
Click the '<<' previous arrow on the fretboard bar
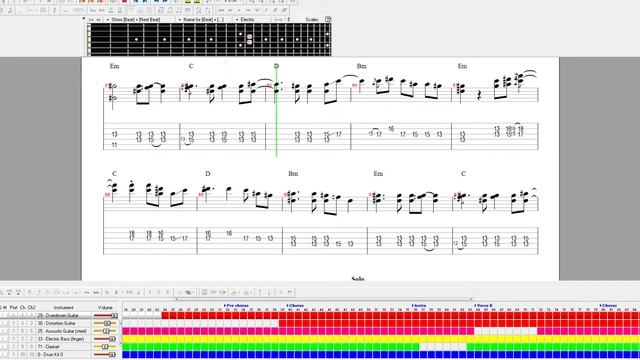tap(91, 19)
